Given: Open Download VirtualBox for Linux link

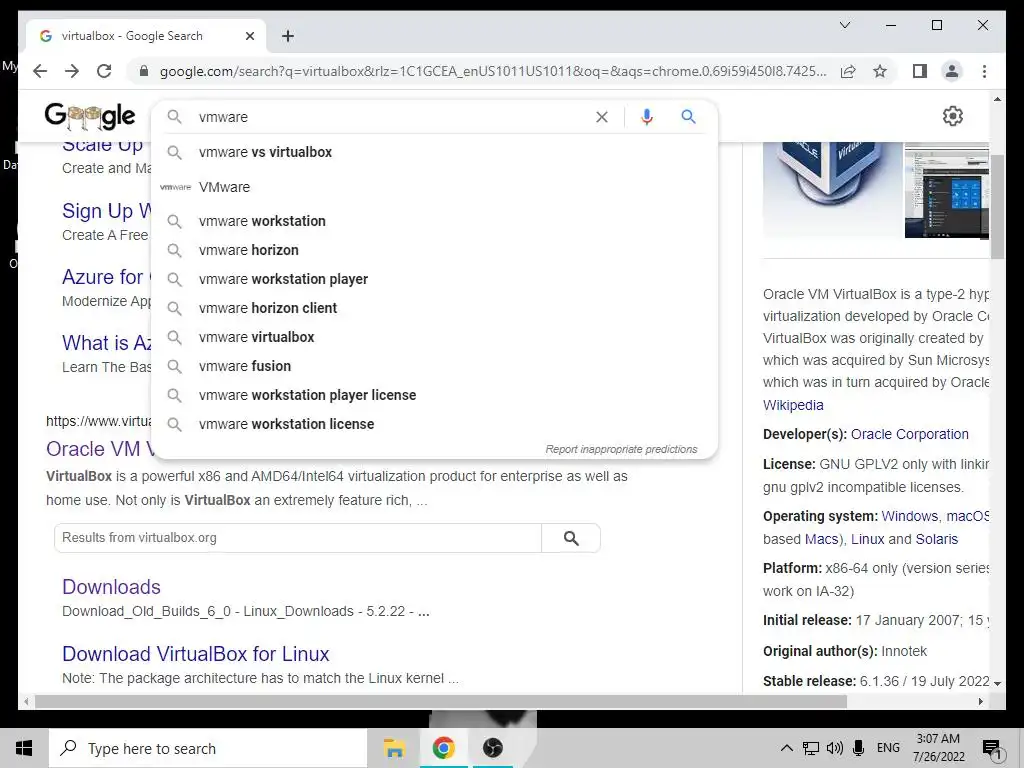Looking at the screenshot, I should [x=195, y=654].
